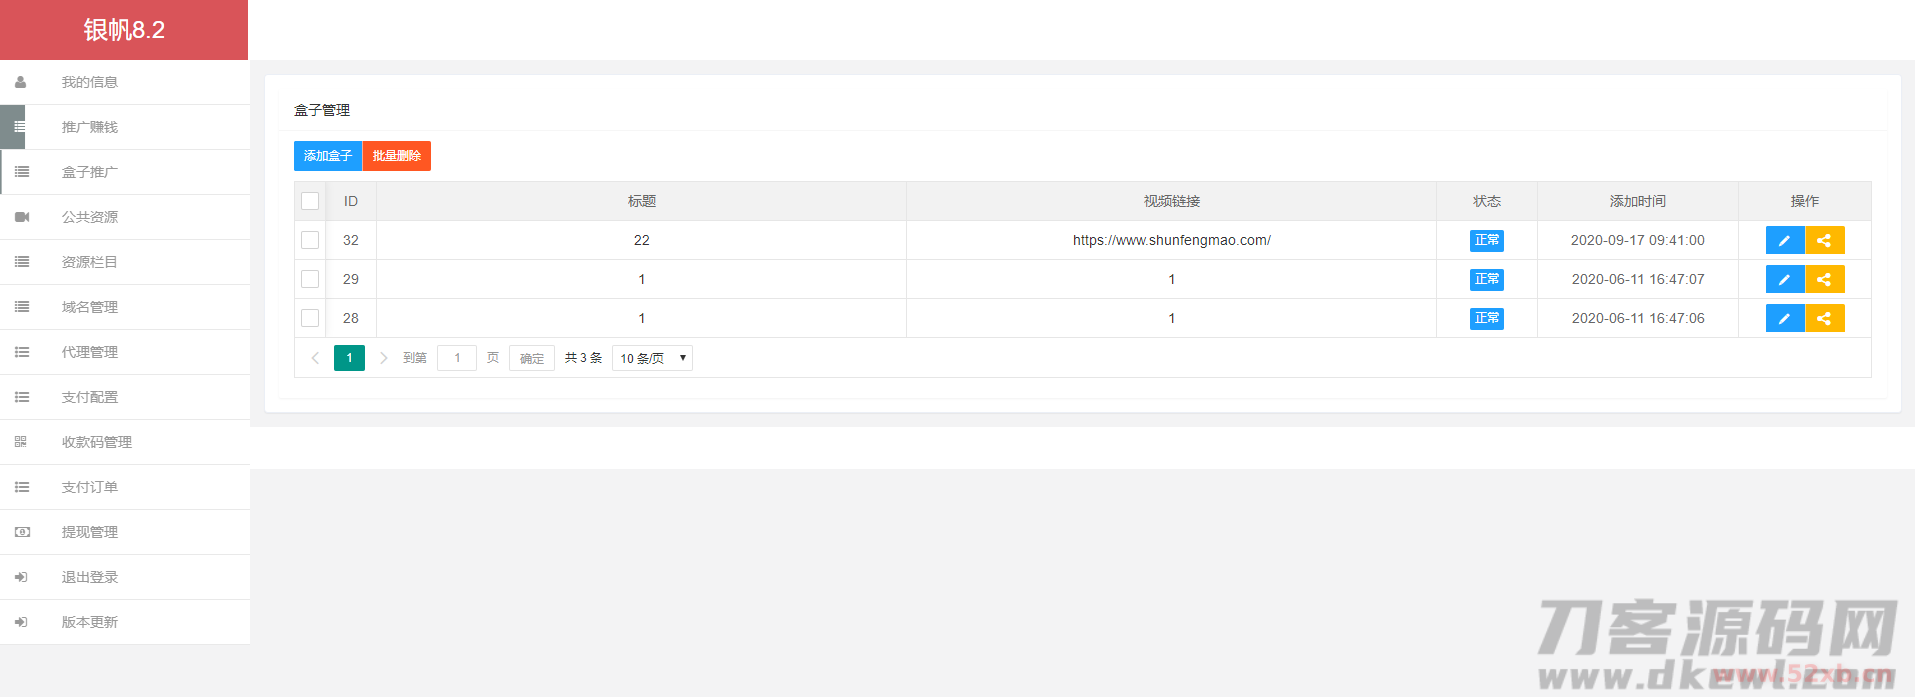
Task: Click the share icon for row 28
Action: [1824, 318]
